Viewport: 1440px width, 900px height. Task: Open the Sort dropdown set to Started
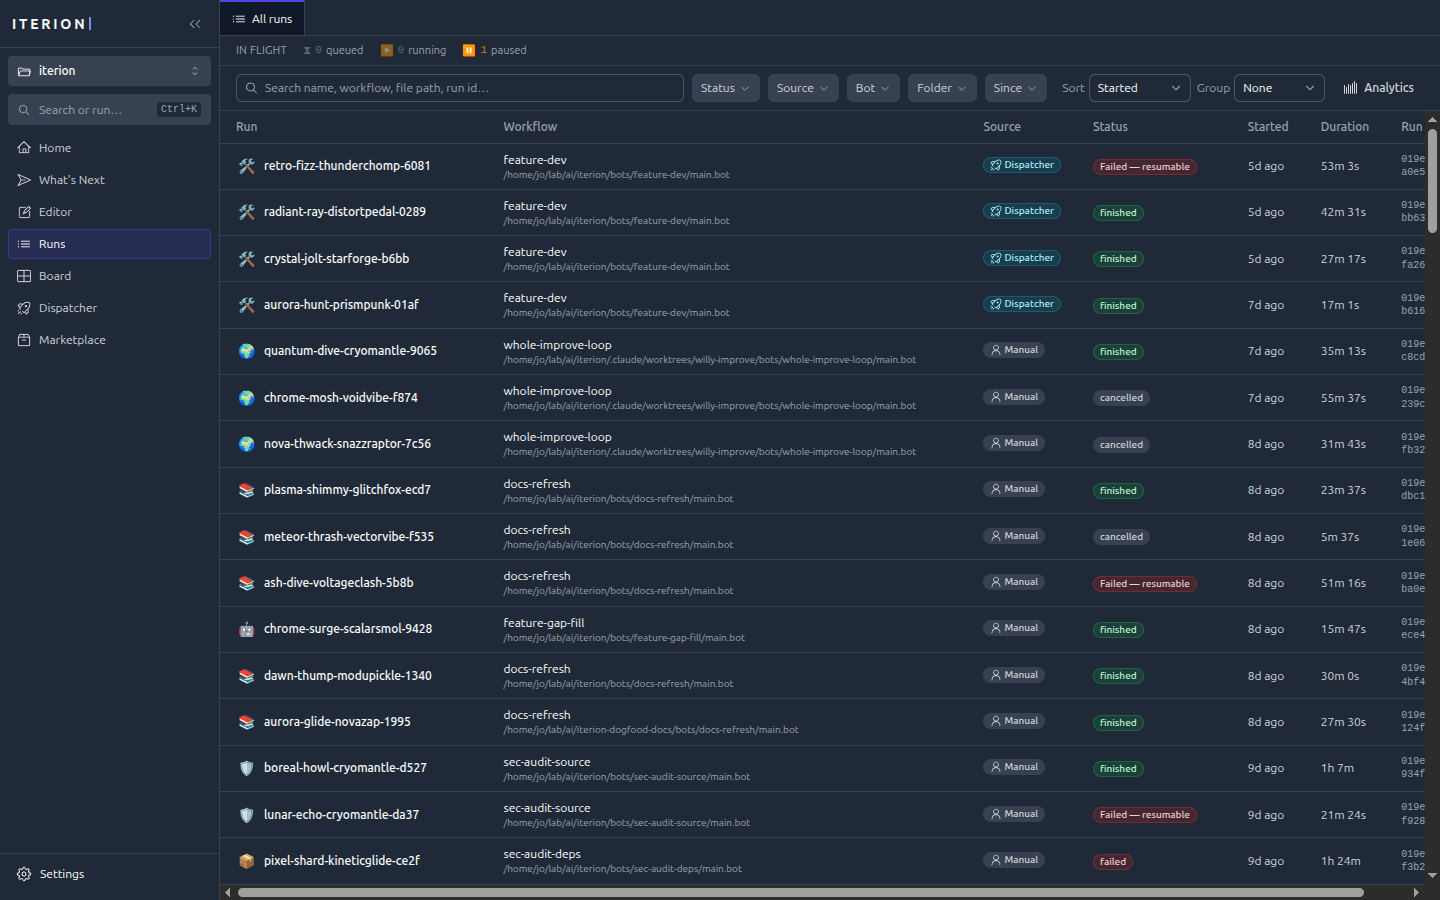tap(1140, 88)
